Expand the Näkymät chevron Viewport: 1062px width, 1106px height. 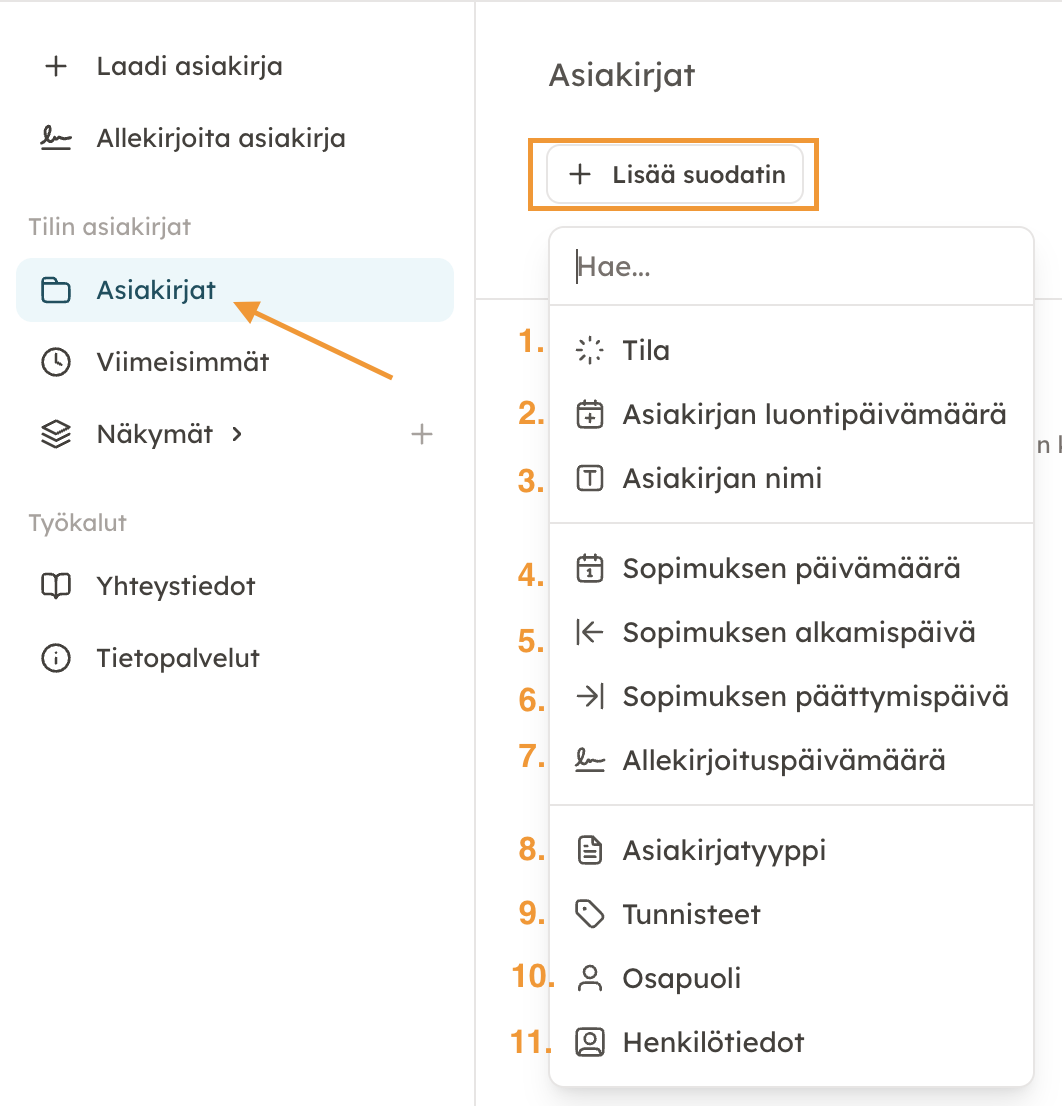coord(237,434)
